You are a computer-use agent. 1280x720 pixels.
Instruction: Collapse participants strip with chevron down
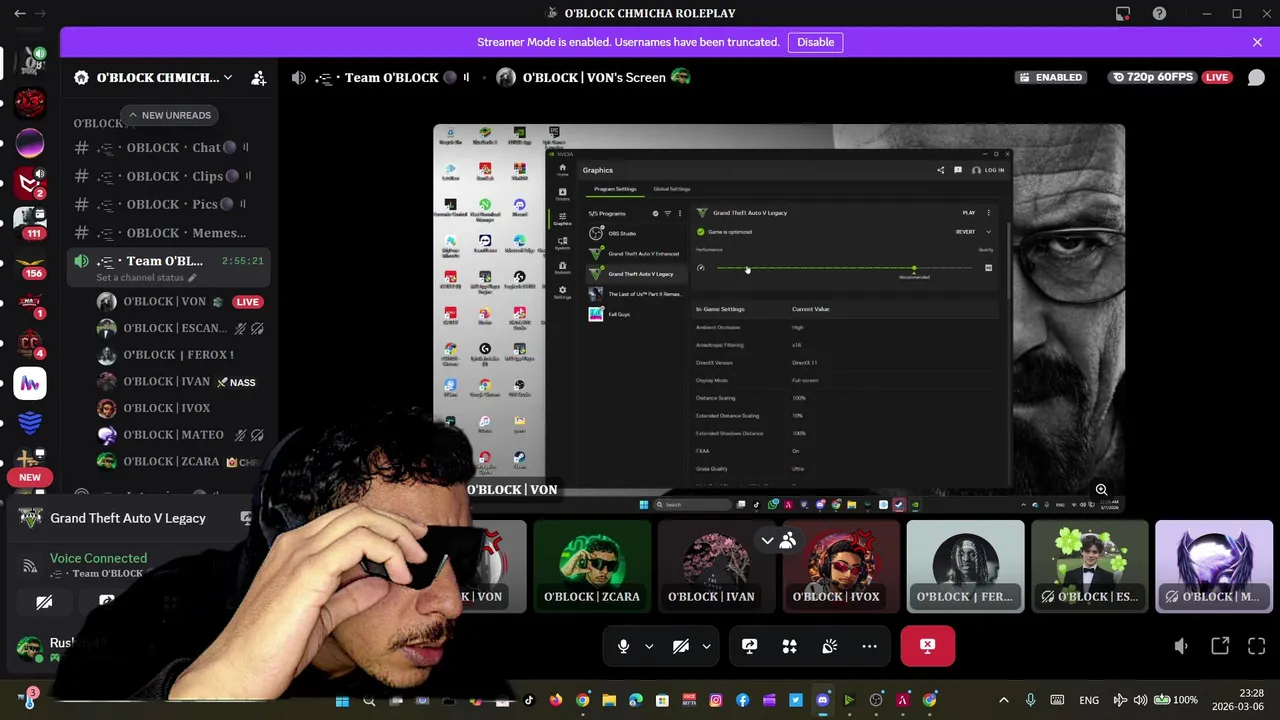point(767,540)
